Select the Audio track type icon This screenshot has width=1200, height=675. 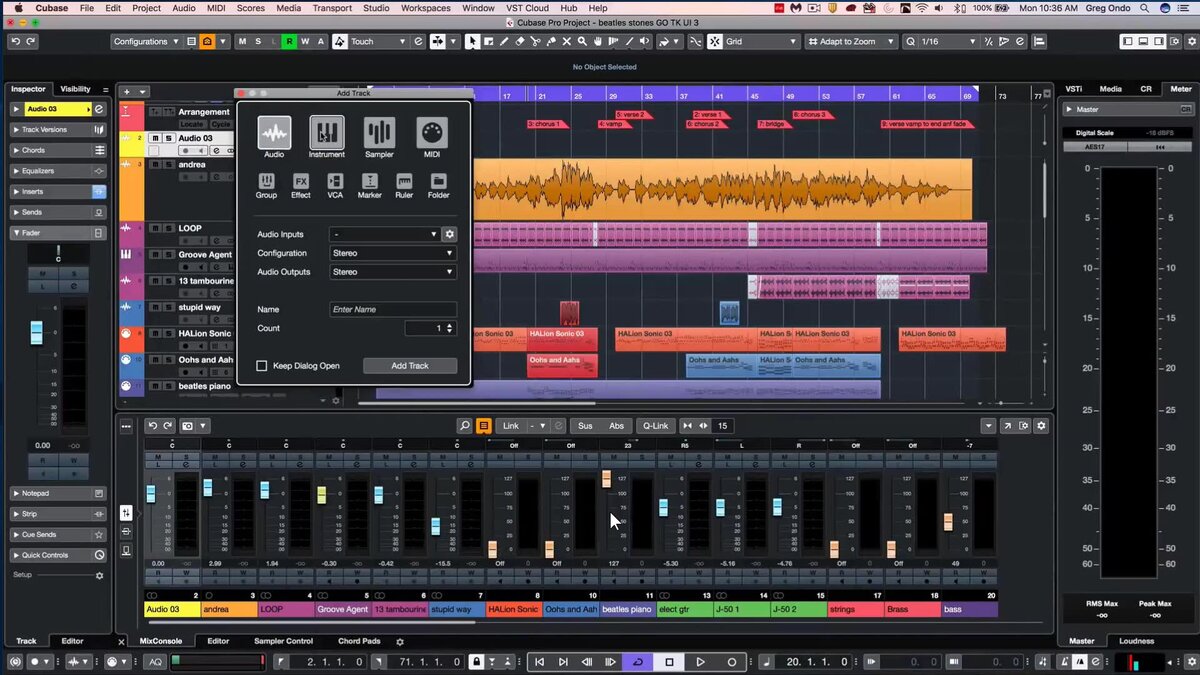tap(274, 132)
